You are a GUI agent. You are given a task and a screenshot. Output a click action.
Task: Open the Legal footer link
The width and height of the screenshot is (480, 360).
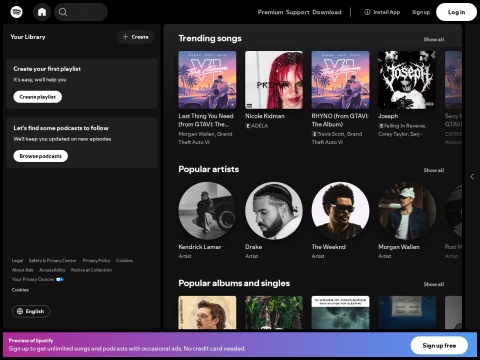coord(17,261)
